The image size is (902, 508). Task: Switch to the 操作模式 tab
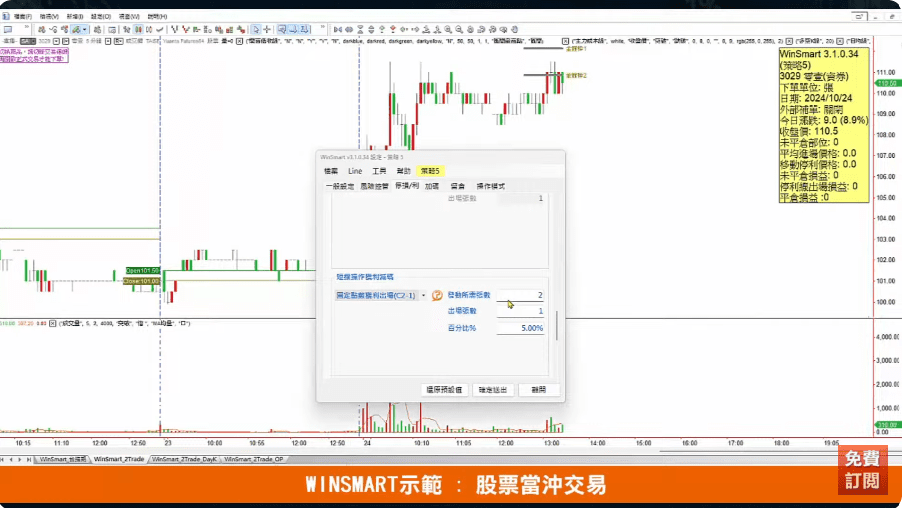click(x=491, y=186)
